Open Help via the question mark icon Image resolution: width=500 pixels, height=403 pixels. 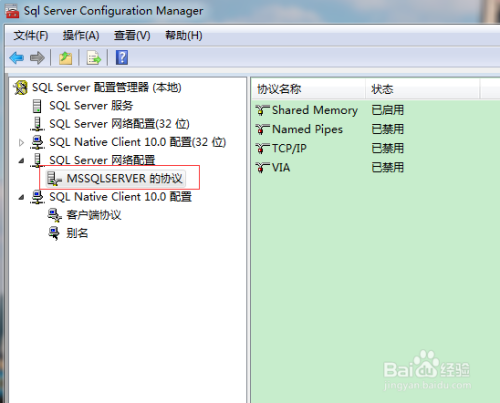(122, 57)
